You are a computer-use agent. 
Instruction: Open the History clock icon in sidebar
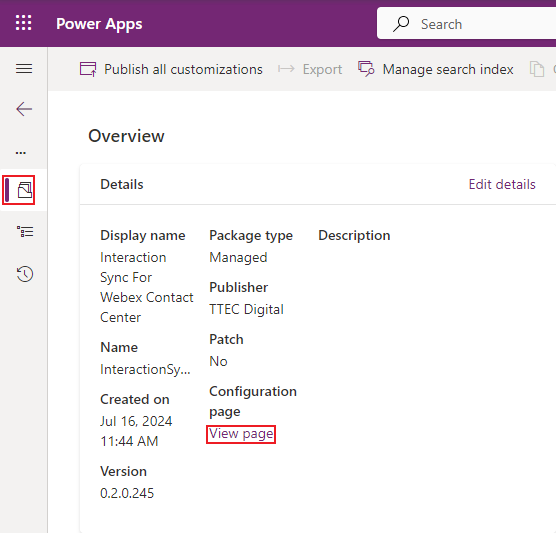click(x=25, y=274)
